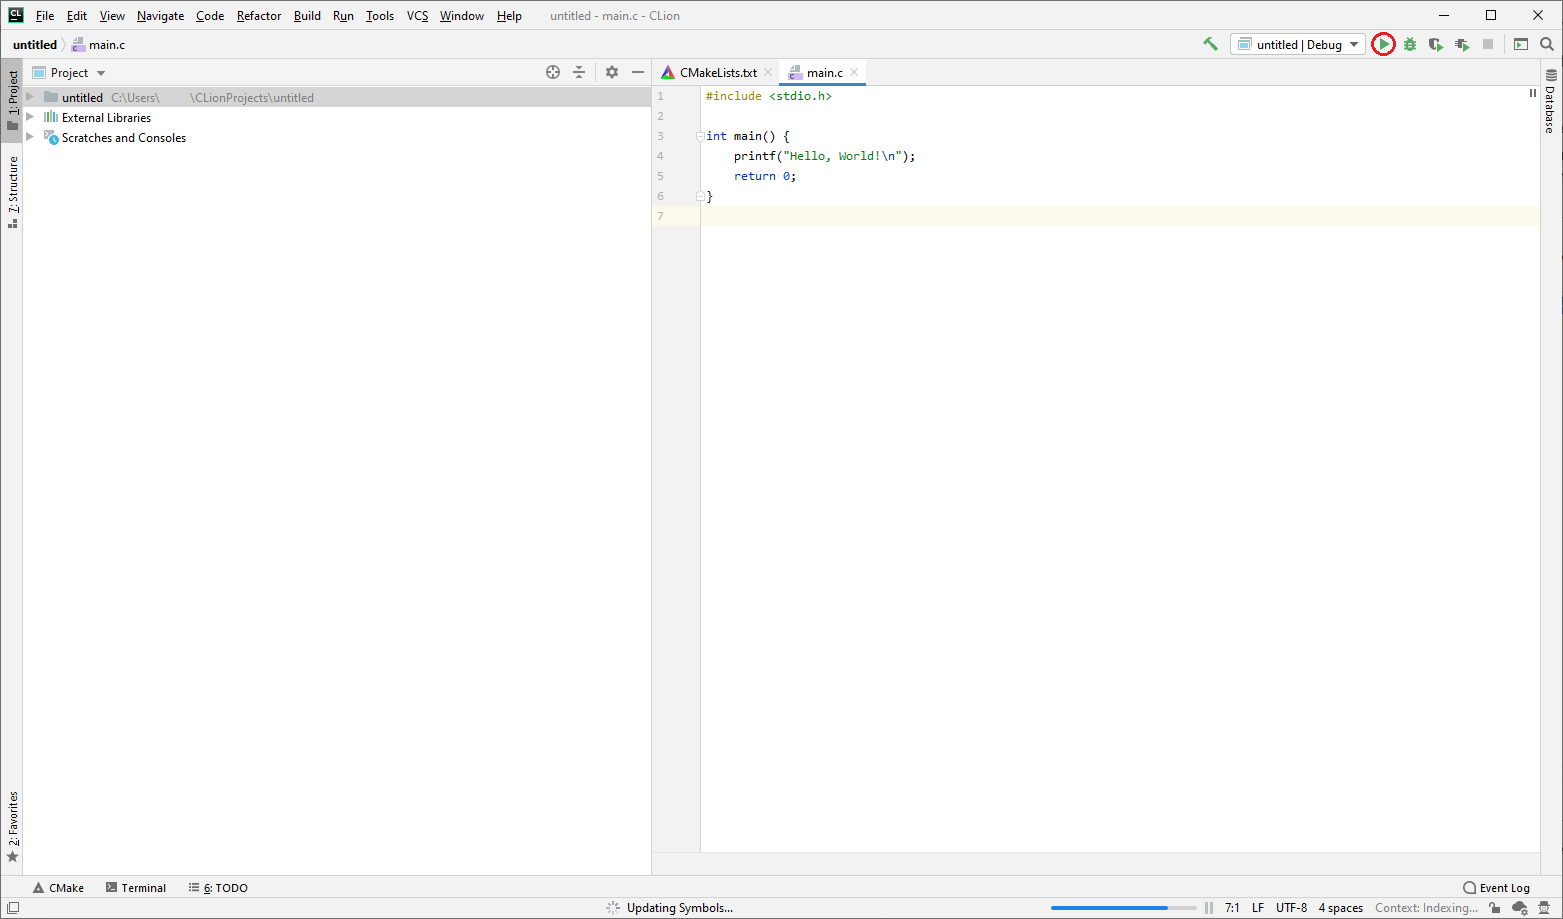The height and width of the screenshot is (919, 1563).
Task: Toggle the read-only lock icon
Action: [1494, 908]
